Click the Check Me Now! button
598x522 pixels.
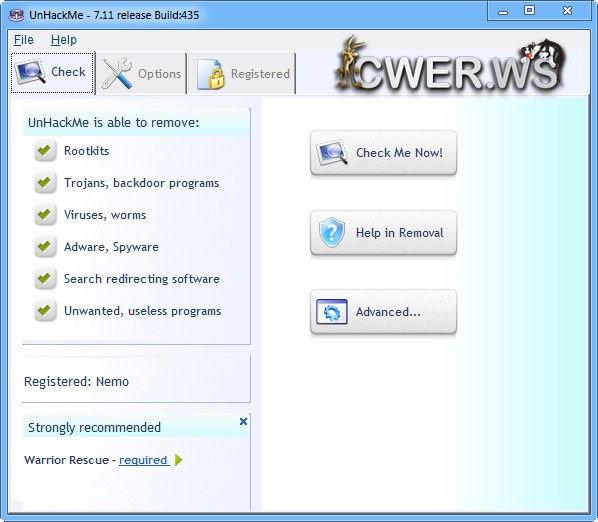pyautogui.click(x=383, y=153)
